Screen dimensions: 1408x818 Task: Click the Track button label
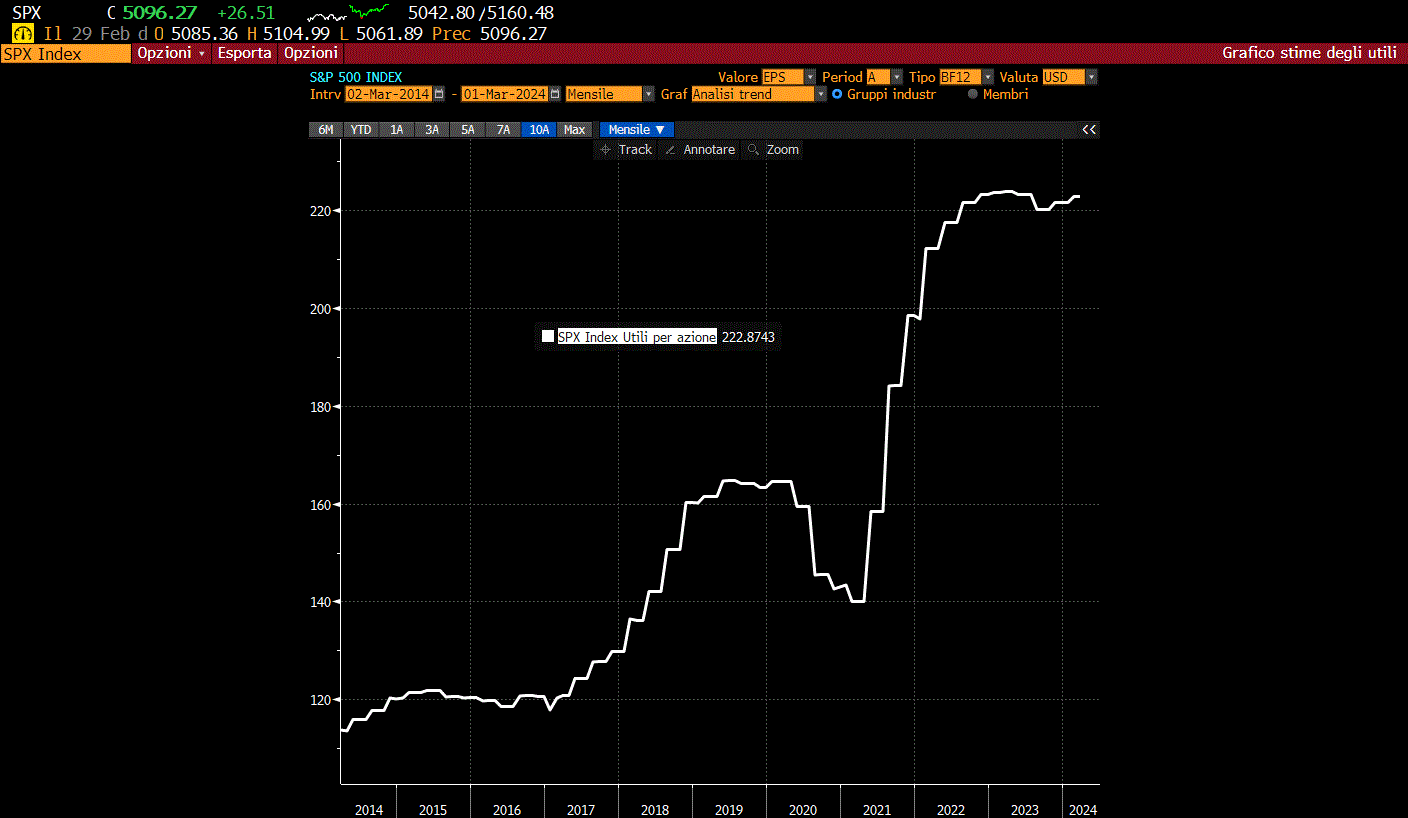[635, 149]
